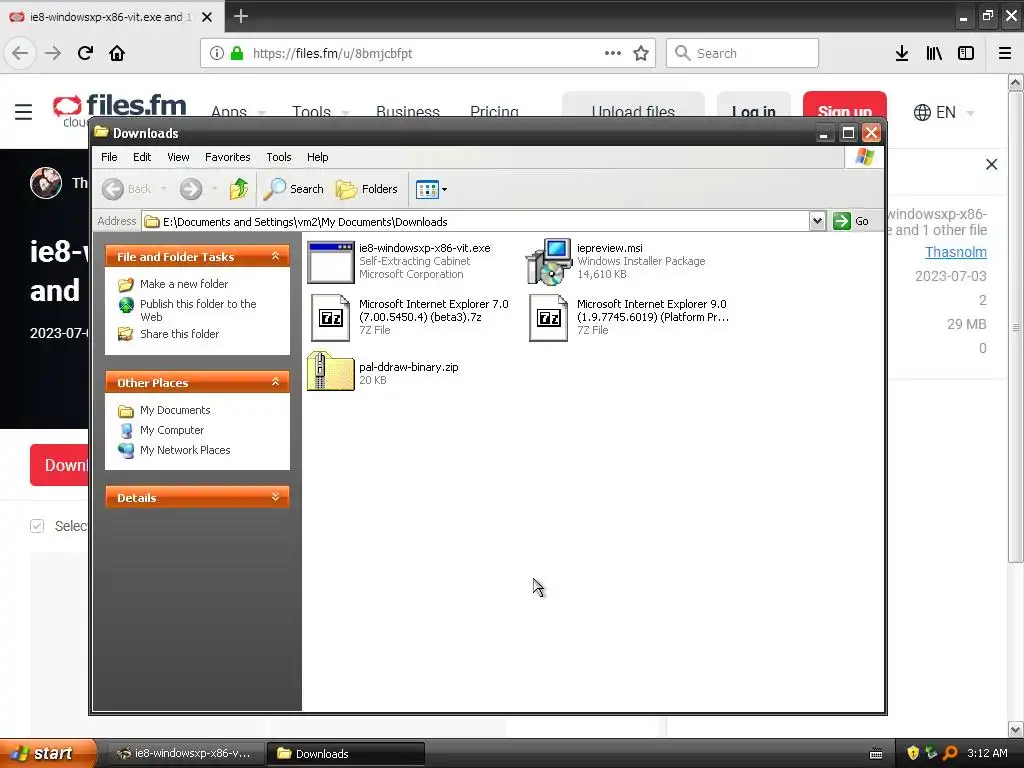Click the Forward arrow in Explorer toolbar
This screenshot has width=1024, height=768.
click(191, 189)
